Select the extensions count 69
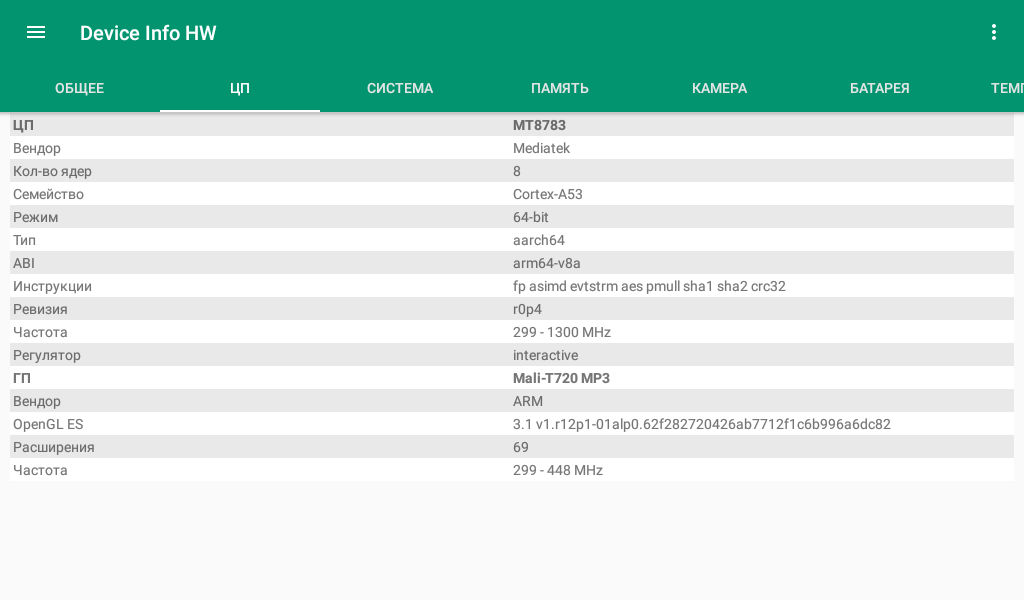Screen dimensions: 1024x600 pyautogui.click(x=520, y=447)
